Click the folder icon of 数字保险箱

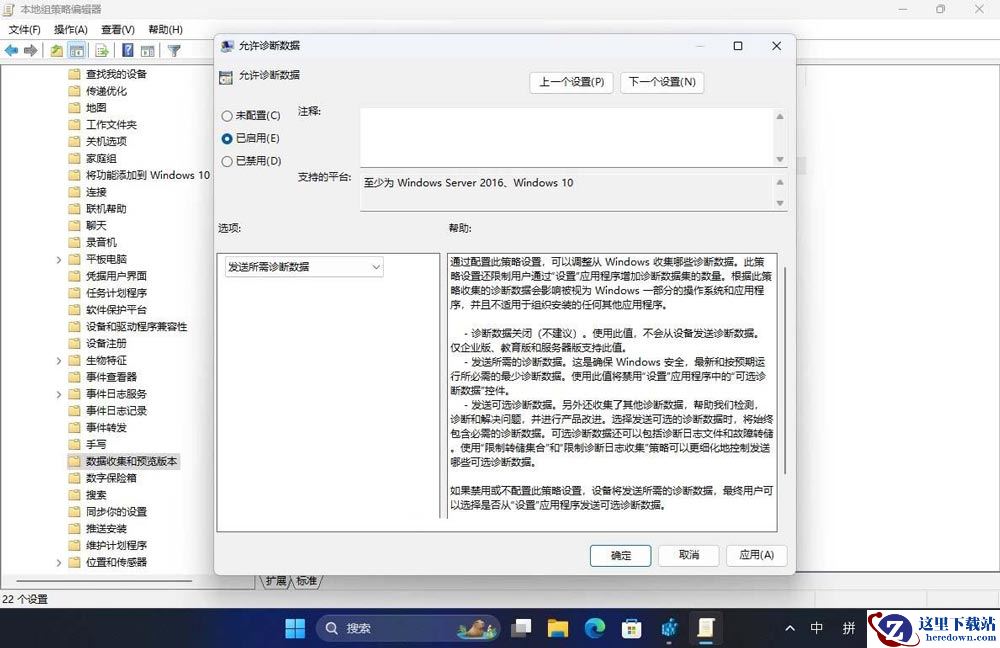tap(74, 478)
